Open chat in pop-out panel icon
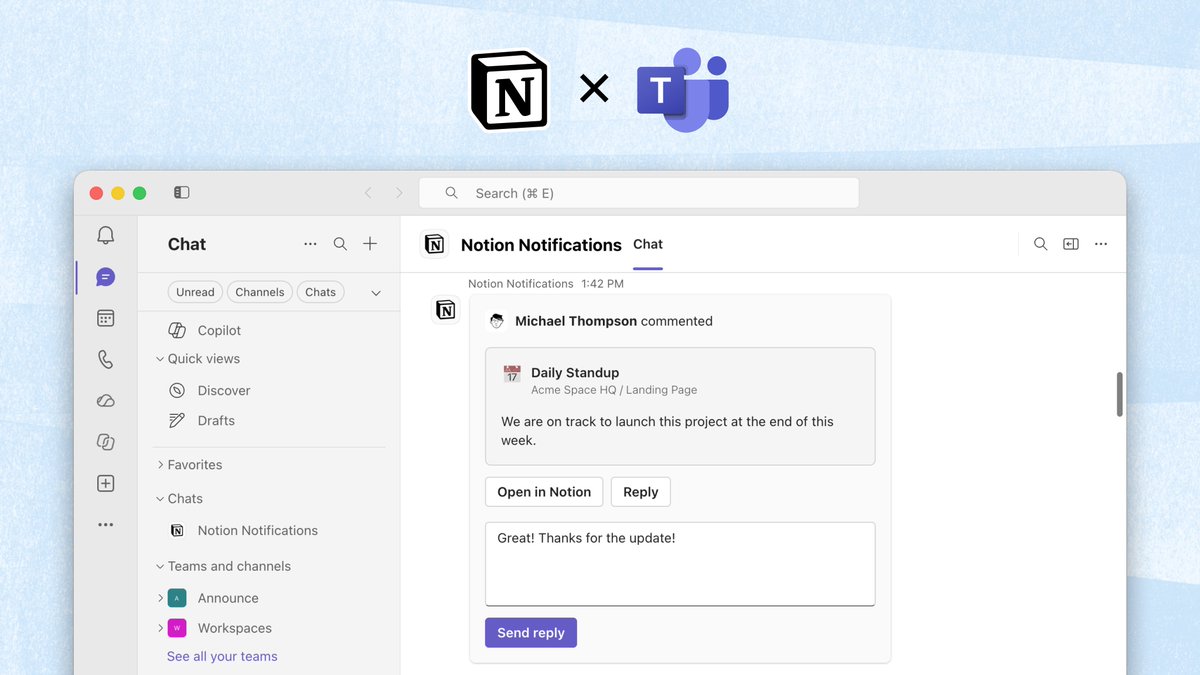 pos(1070,244)
